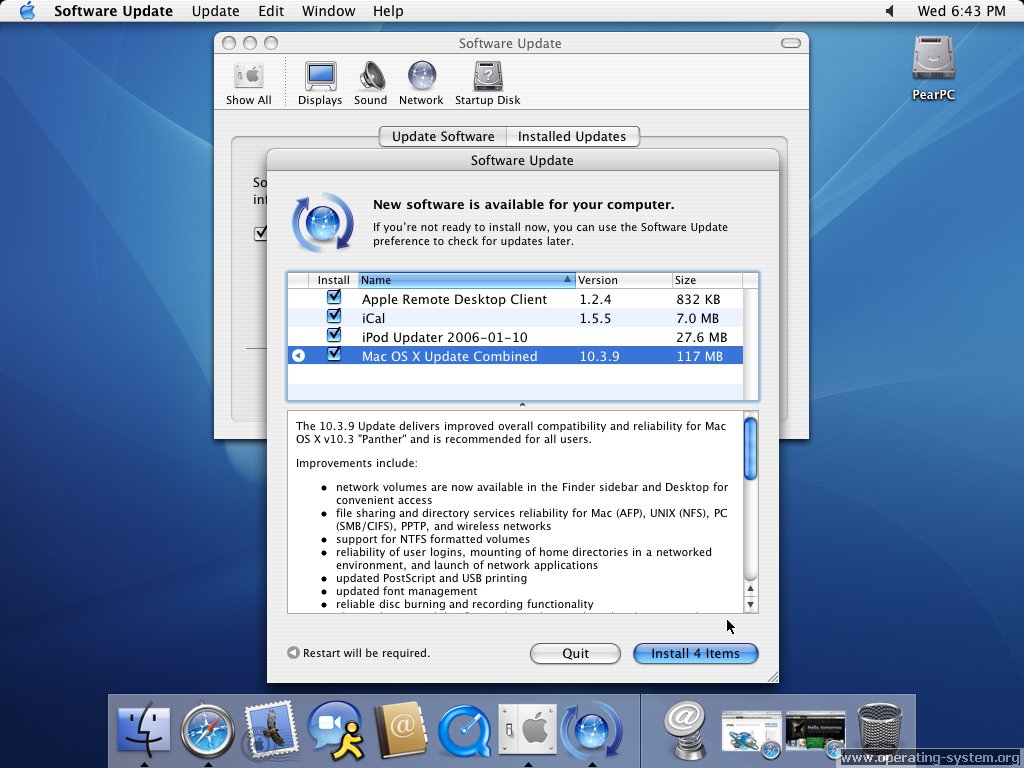Select the iCal update row
1024x768 pixels.
pos(515,318)
